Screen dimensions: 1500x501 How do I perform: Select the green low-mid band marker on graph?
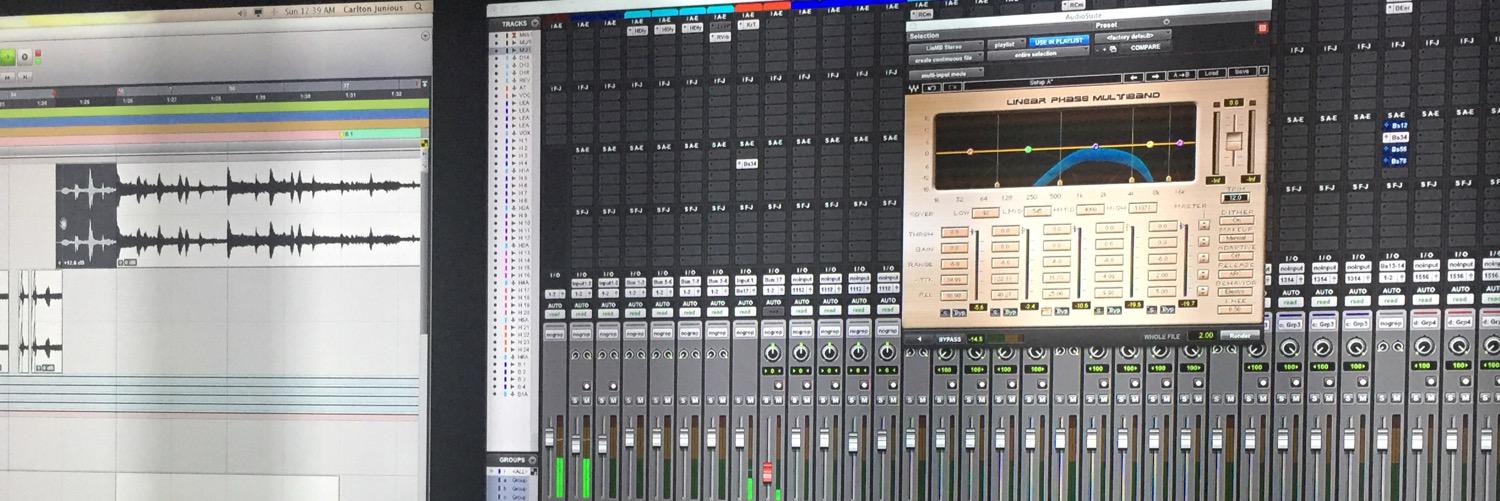[x=1027, y=149]
